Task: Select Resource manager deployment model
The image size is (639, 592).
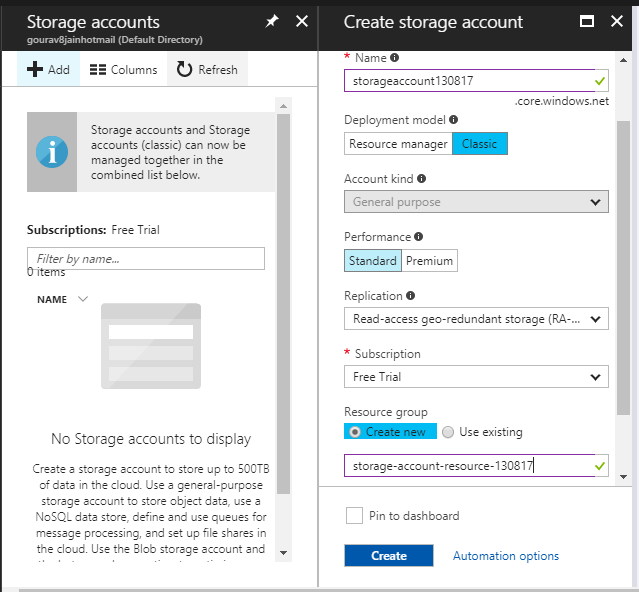Action: [x=398, y=144]
